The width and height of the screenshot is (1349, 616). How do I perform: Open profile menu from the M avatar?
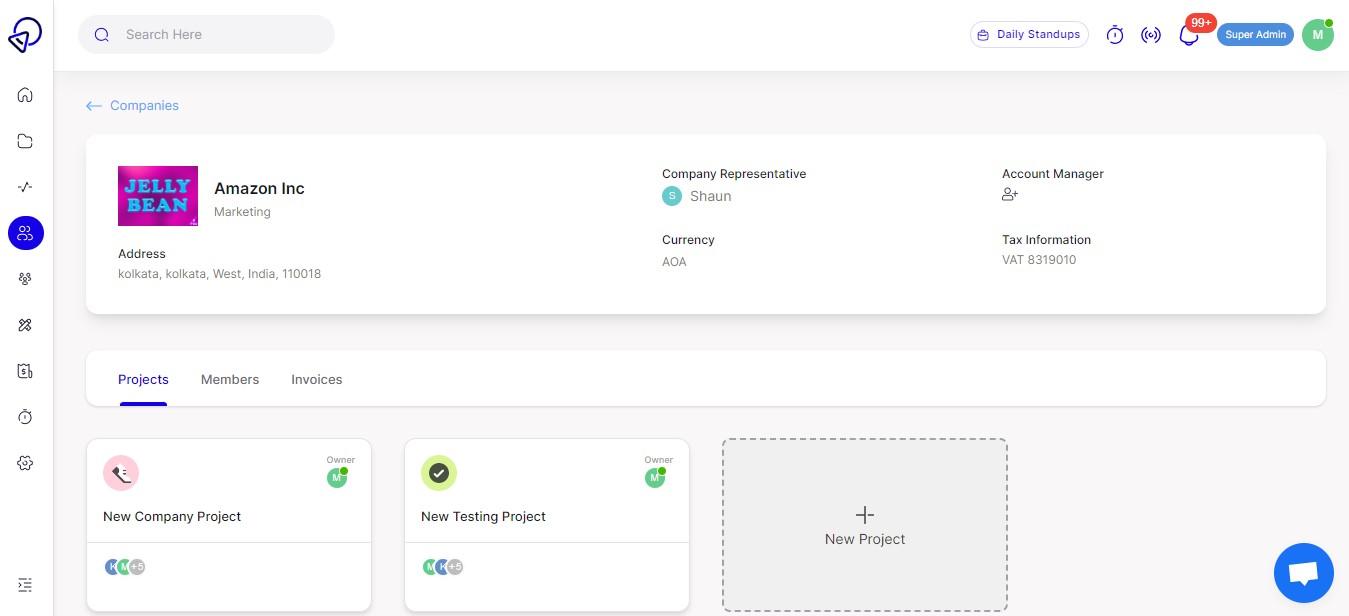(x=1317, y=34)
